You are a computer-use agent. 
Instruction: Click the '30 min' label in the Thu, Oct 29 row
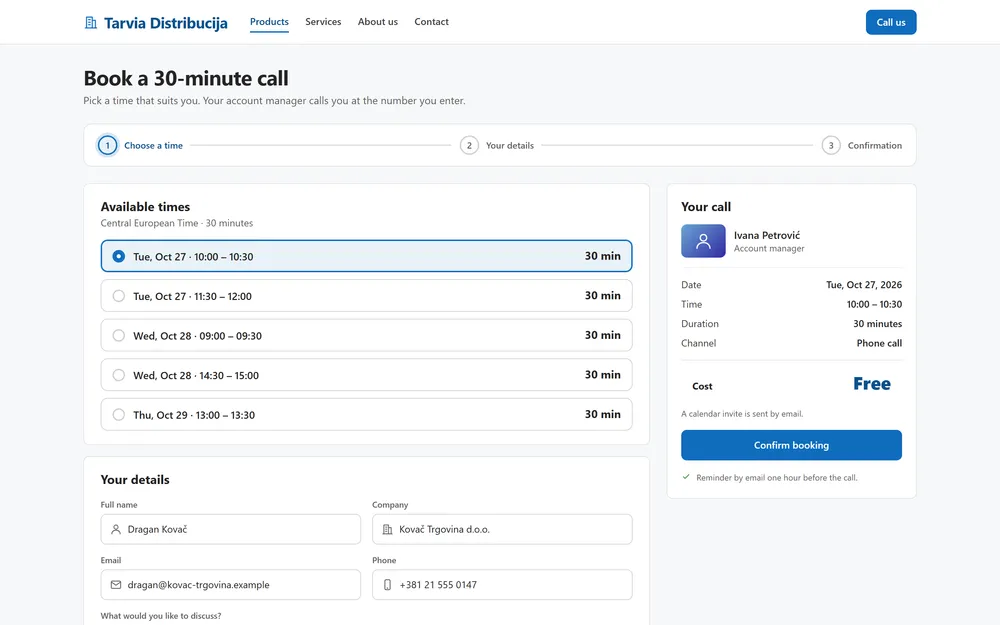click(603, 414)
